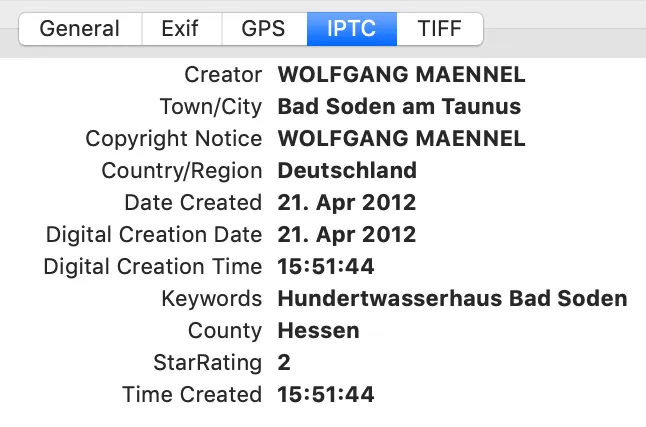Click the Creator field label

tap(223, 75)
